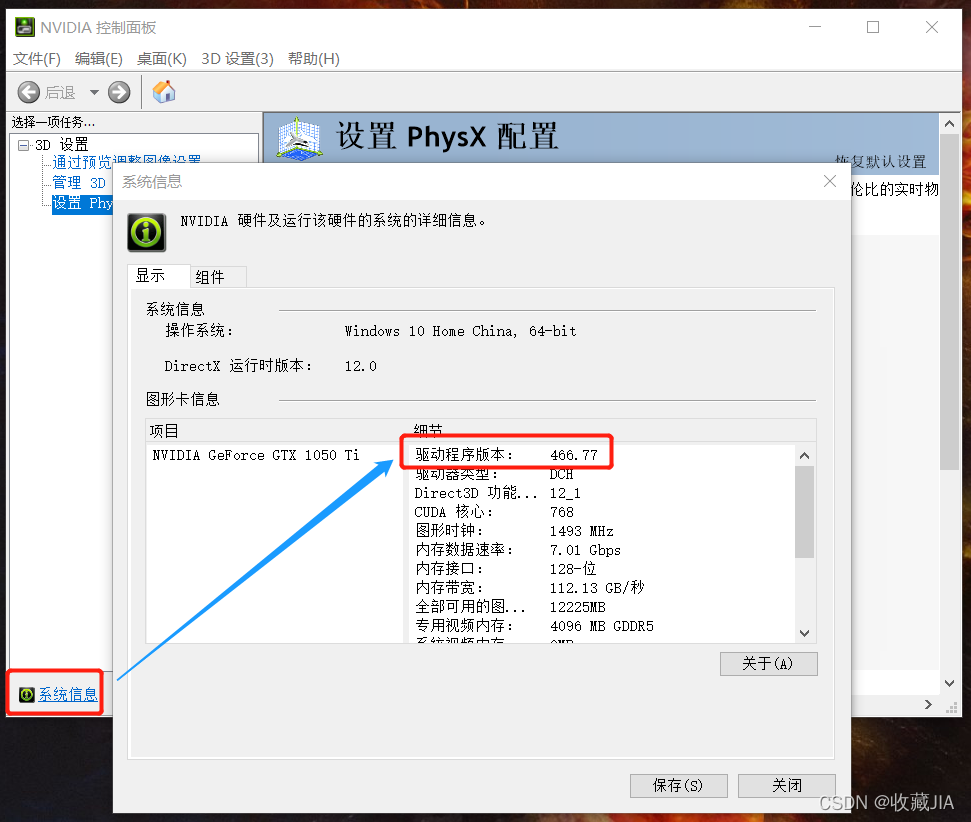Click the Forward arrow toolbar icon
This screenshot has width=971, height=822.
tap(119, 92)
